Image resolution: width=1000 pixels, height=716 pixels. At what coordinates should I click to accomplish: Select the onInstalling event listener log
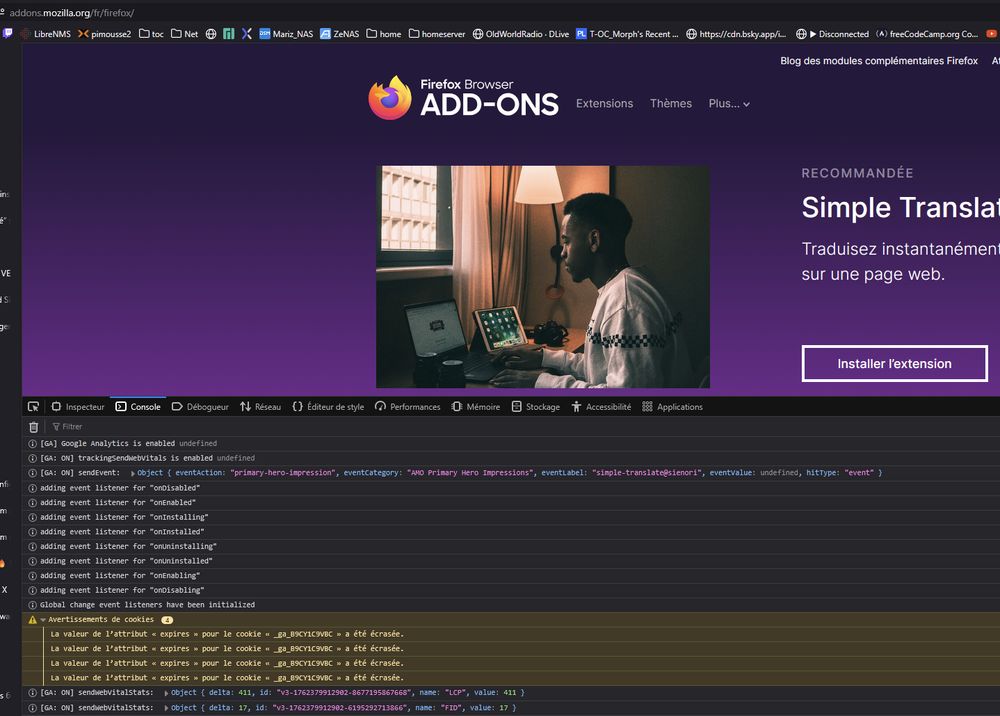coord(511,517)
